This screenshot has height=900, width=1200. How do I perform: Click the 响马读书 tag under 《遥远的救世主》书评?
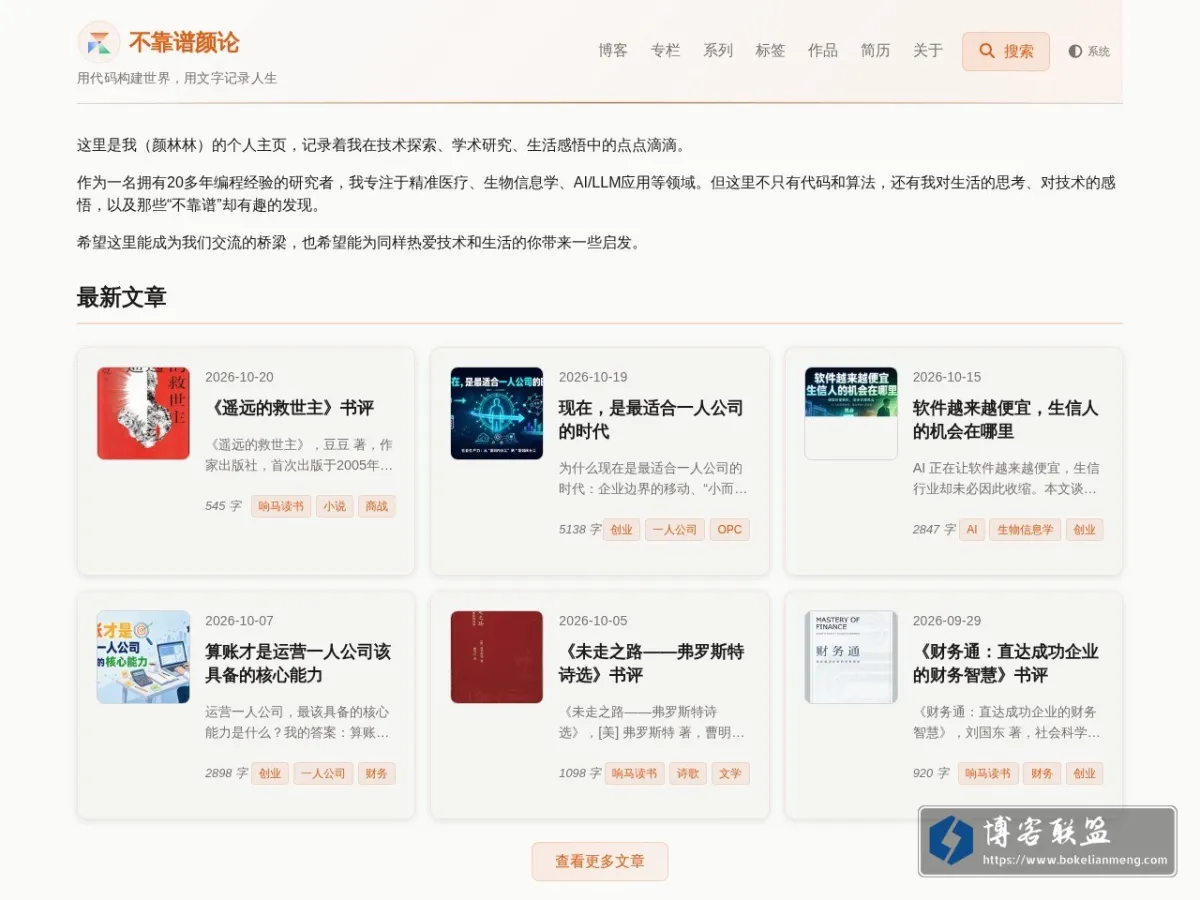[281, 506]
